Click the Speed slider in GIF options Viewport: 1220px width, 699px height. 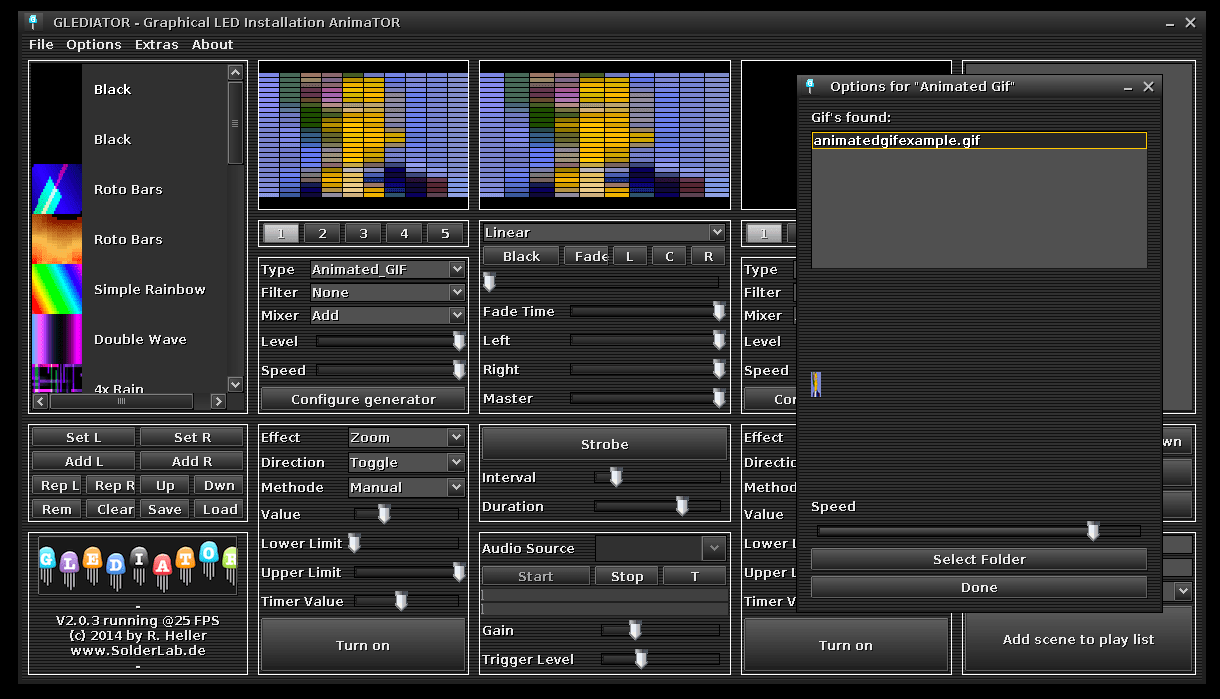(978, 532)
